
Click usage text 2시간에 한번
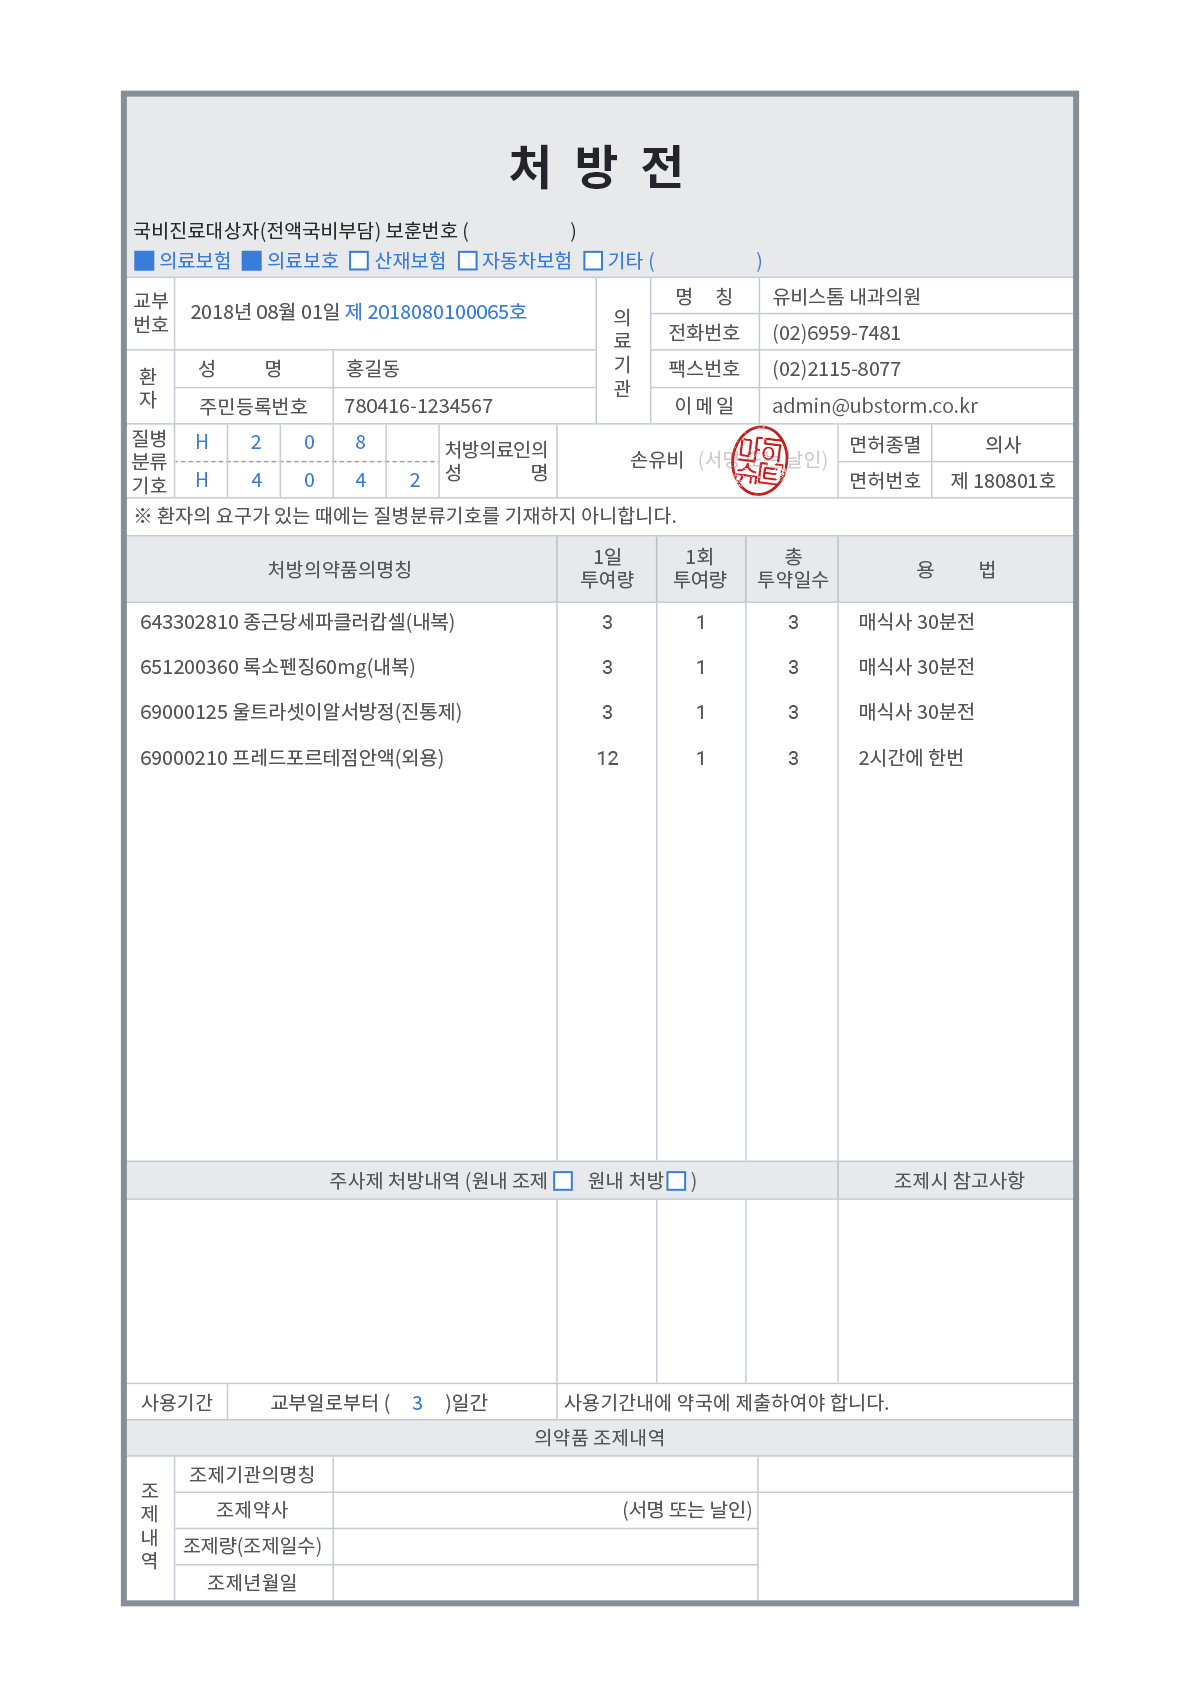tap(911, 758)
